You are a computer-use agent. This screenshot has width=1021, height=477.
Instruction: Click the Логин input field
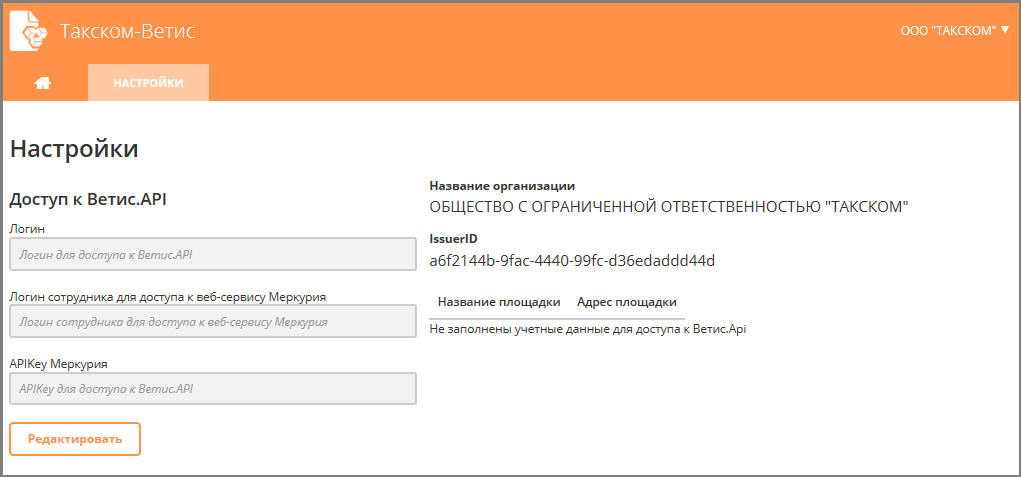[x=213, y=254]
